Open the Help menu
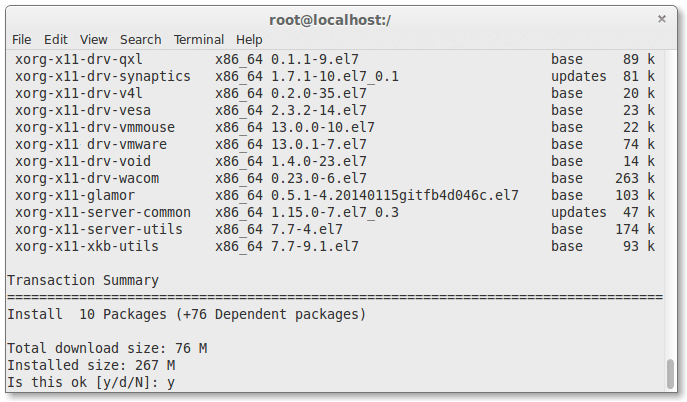 [x=249, y=40]
